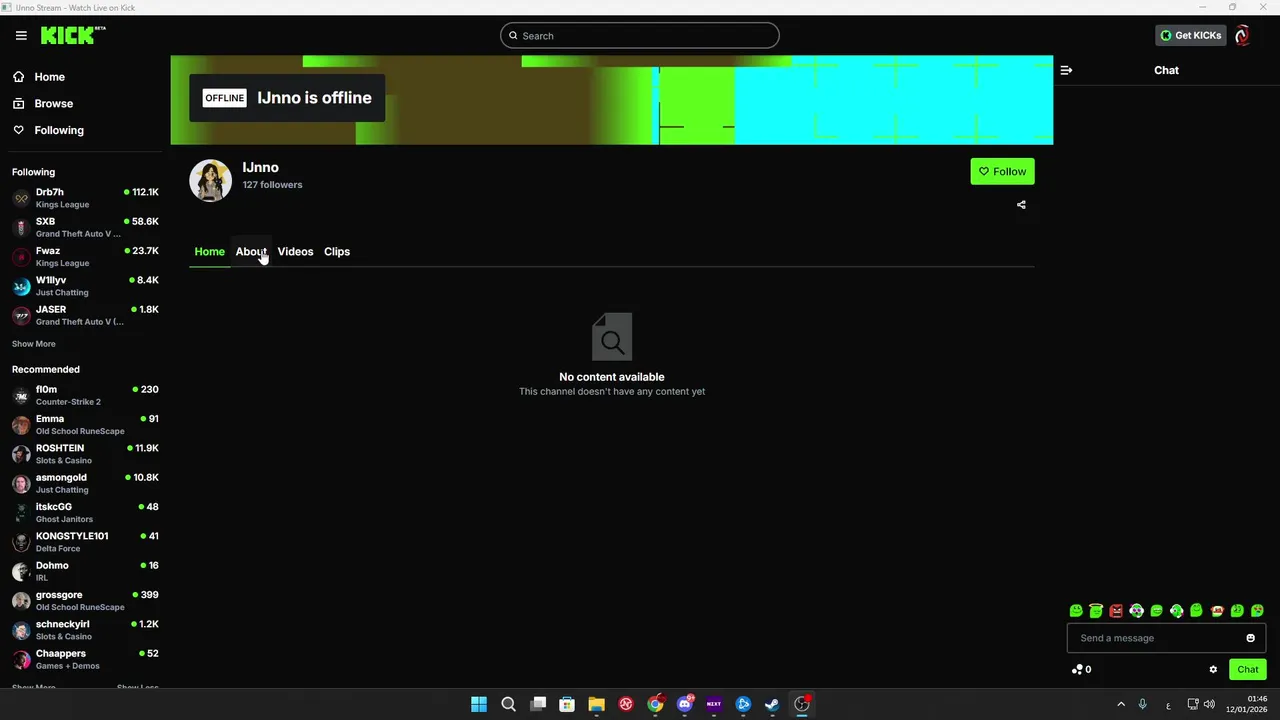This screenshot has height=720, width=1280.
Task: Open W1llyv followed channel
Action: tap(85, 286)
